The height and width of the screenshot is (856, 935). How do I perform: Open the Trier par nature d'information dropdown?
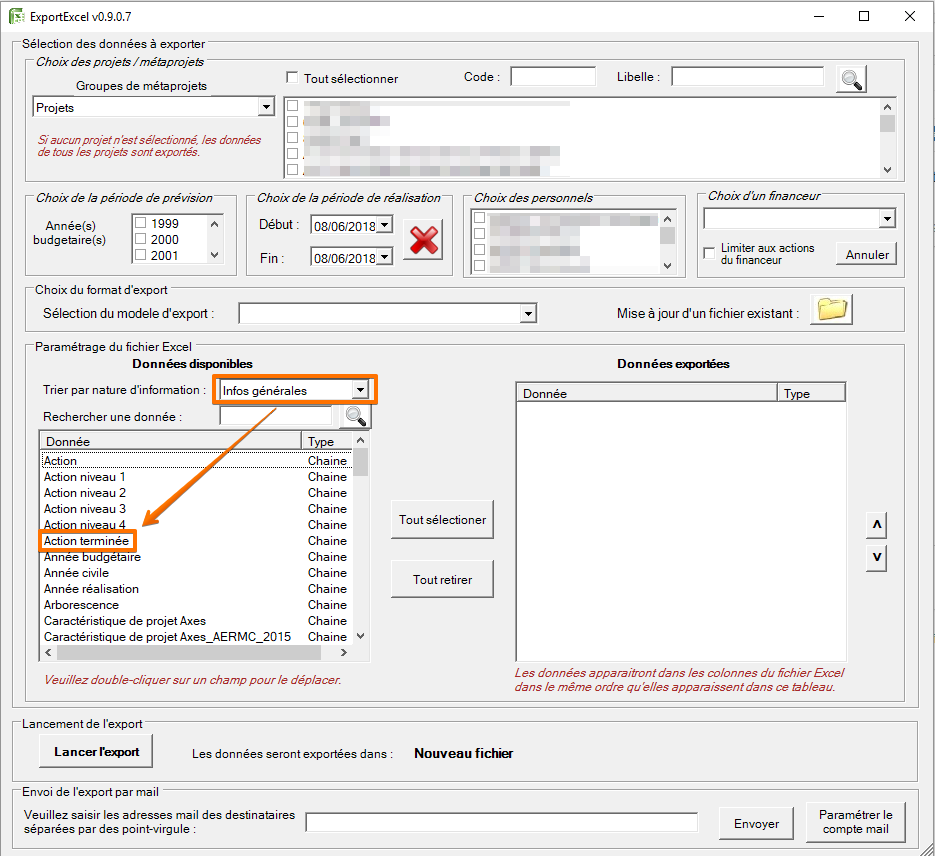click(360, 390)
